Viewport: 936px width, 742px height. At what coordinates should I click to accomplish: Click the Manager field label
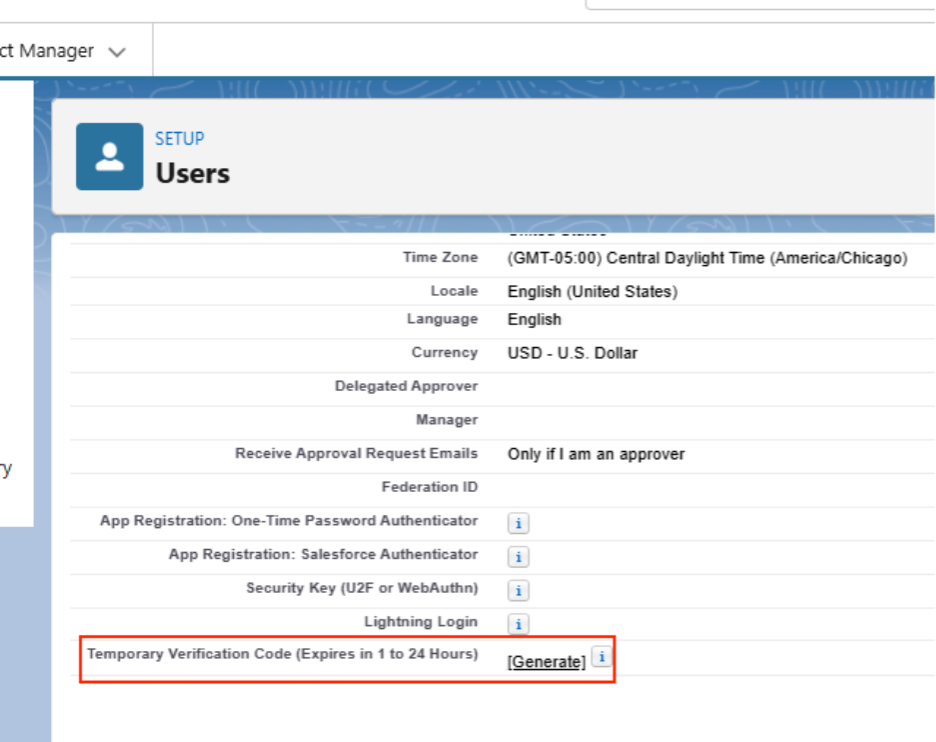(447, 420)
